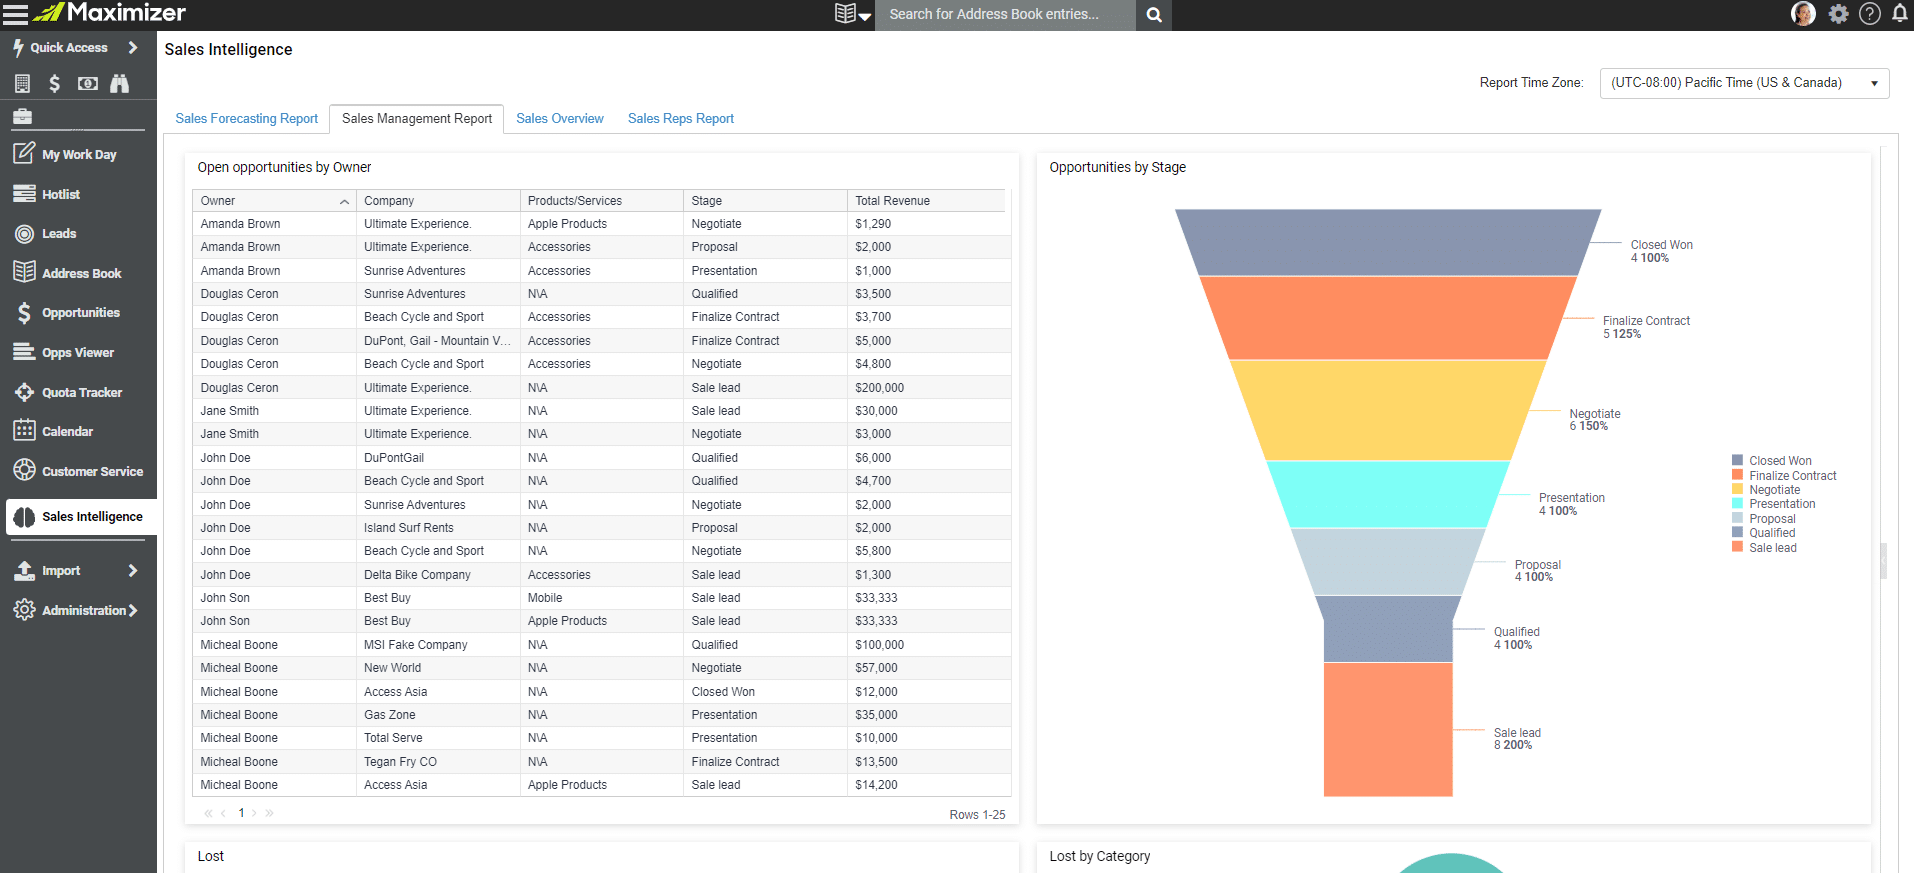Image resolution: width=1914 pixels, height=873 pixels.
Task: Toggle Negotiate legend entry
Action: tap(1766, 490)
